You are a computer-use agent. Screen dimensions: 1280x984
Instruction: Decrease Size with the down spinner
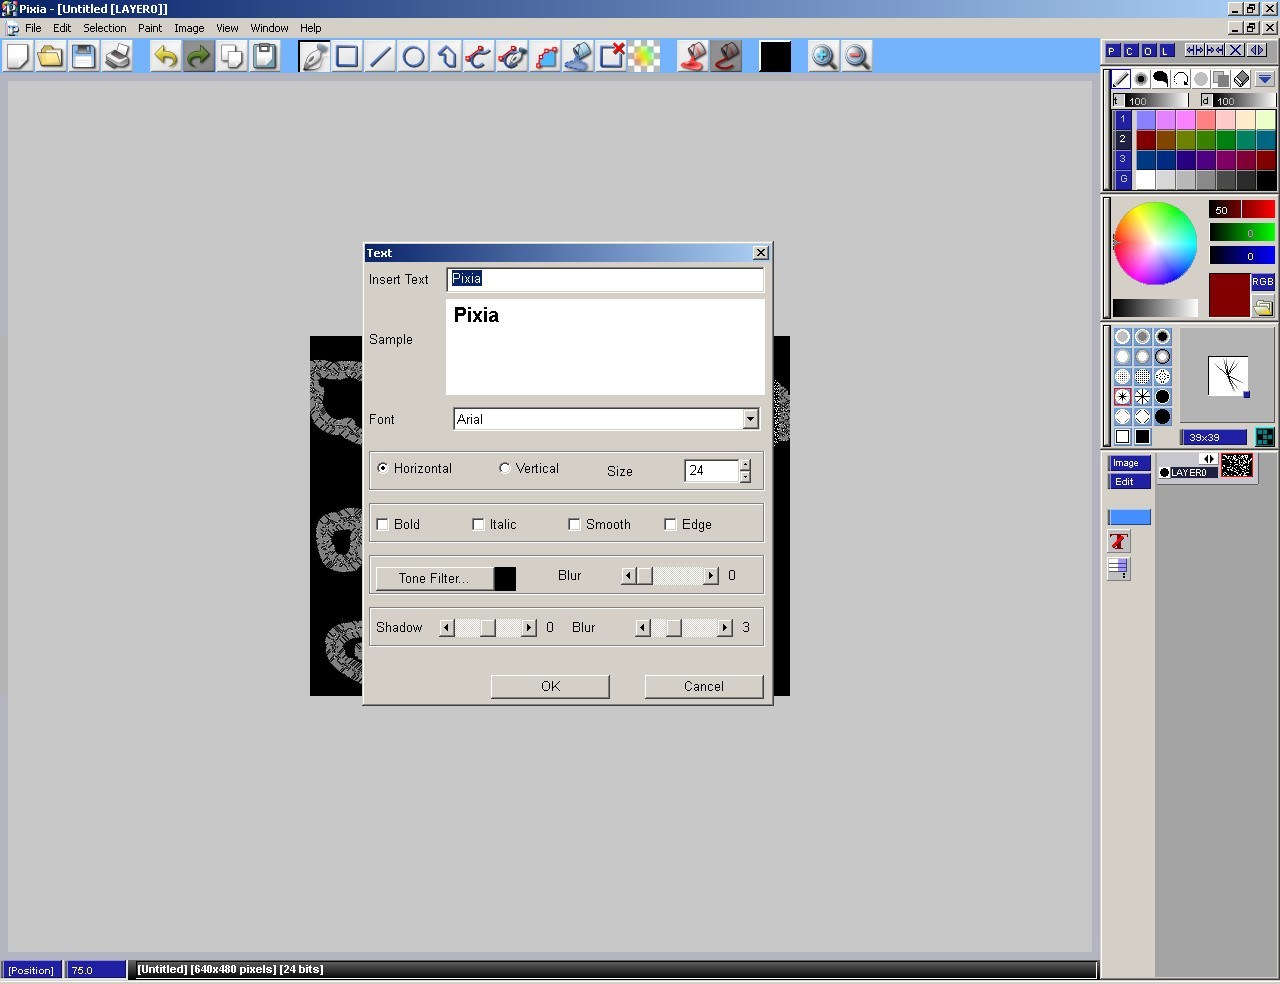pos(745,477)
